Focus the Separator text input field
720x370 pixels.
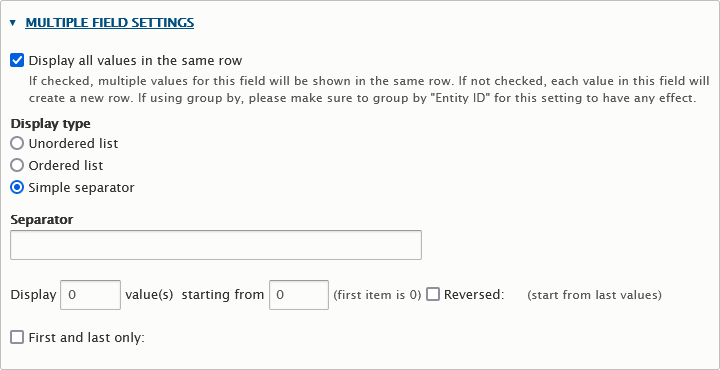pyautogui.click(x=216, y=245)
